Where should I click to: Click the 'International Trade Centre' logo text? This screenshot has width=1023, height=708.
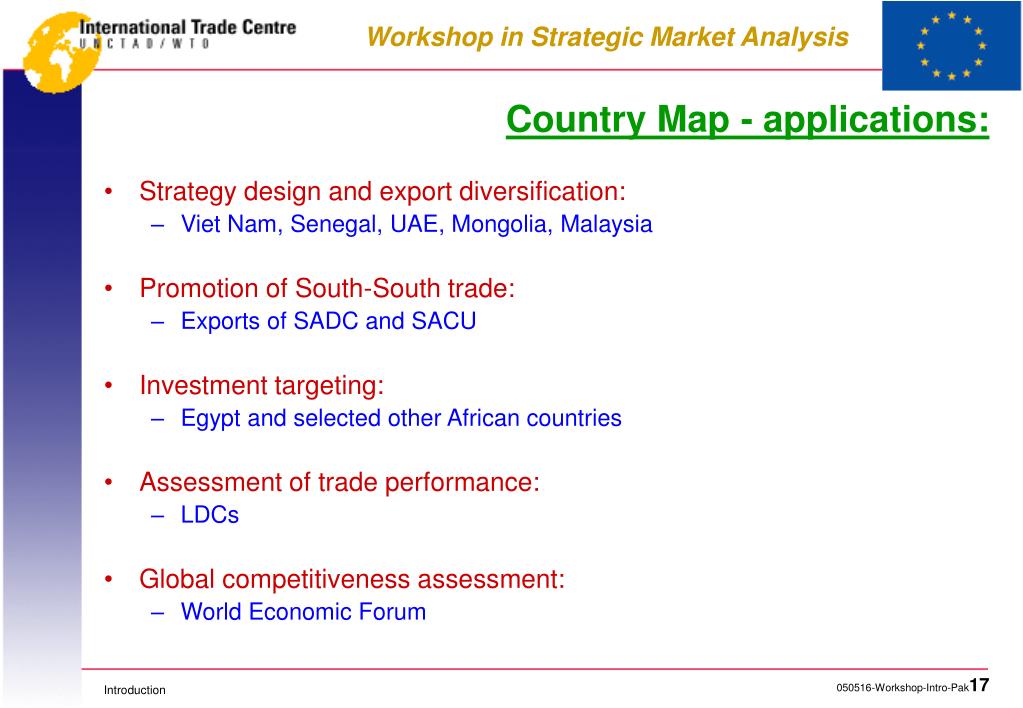click(x=188, y=27)
